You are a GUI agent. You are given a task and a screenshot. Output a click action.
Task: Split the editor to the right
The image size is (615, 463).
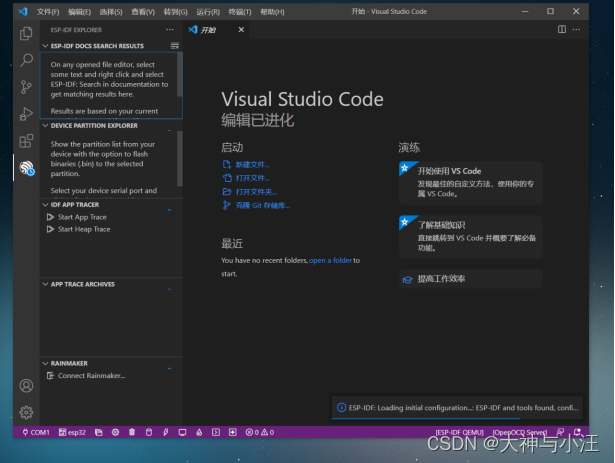(x=562, y=29)
